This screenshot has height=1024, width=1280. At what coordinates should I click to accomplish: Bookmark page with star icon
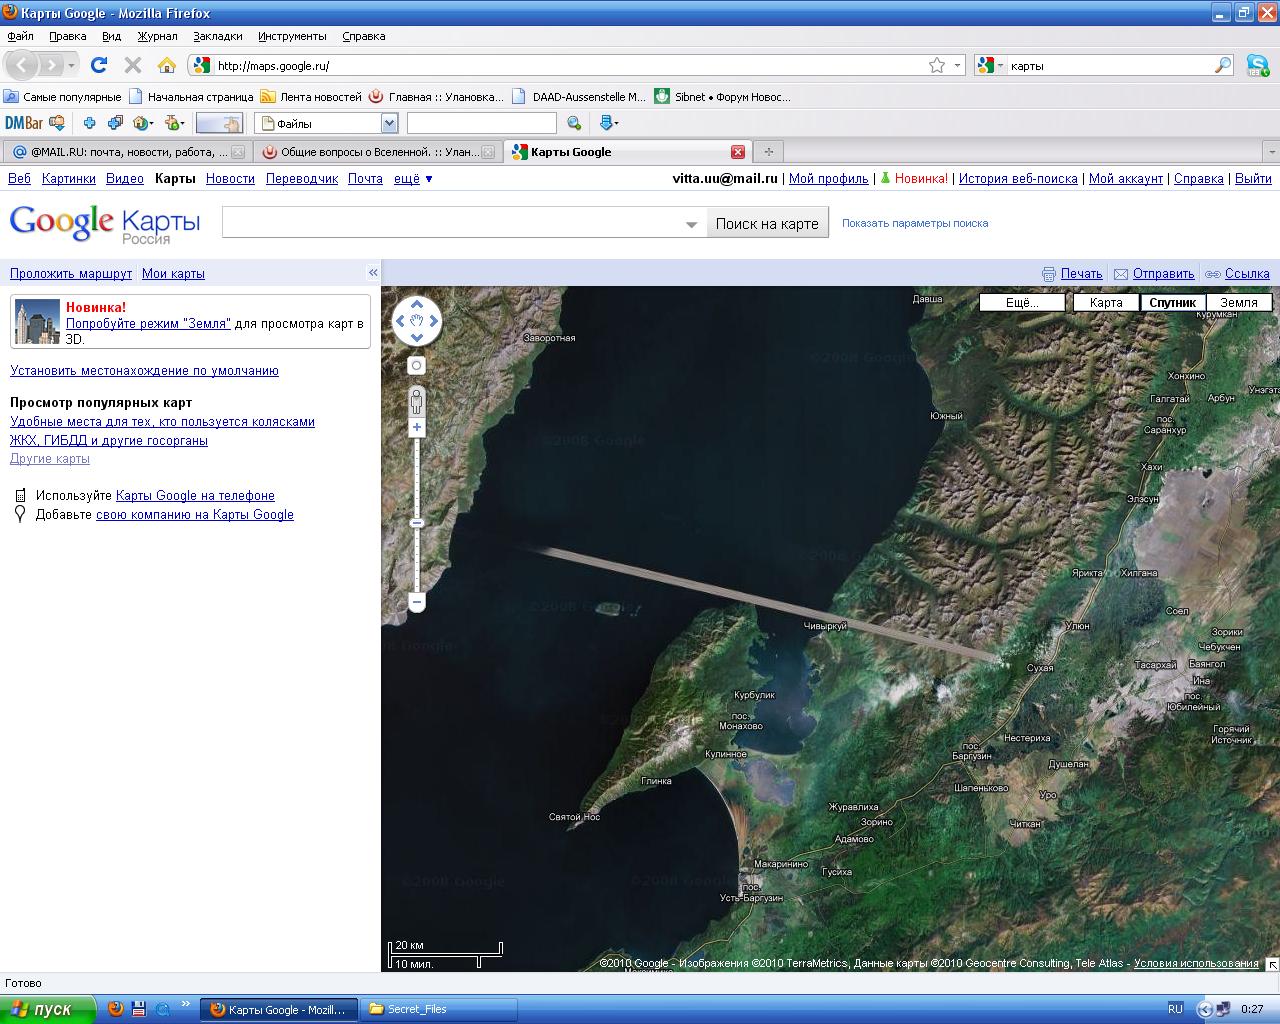[936, 65]
